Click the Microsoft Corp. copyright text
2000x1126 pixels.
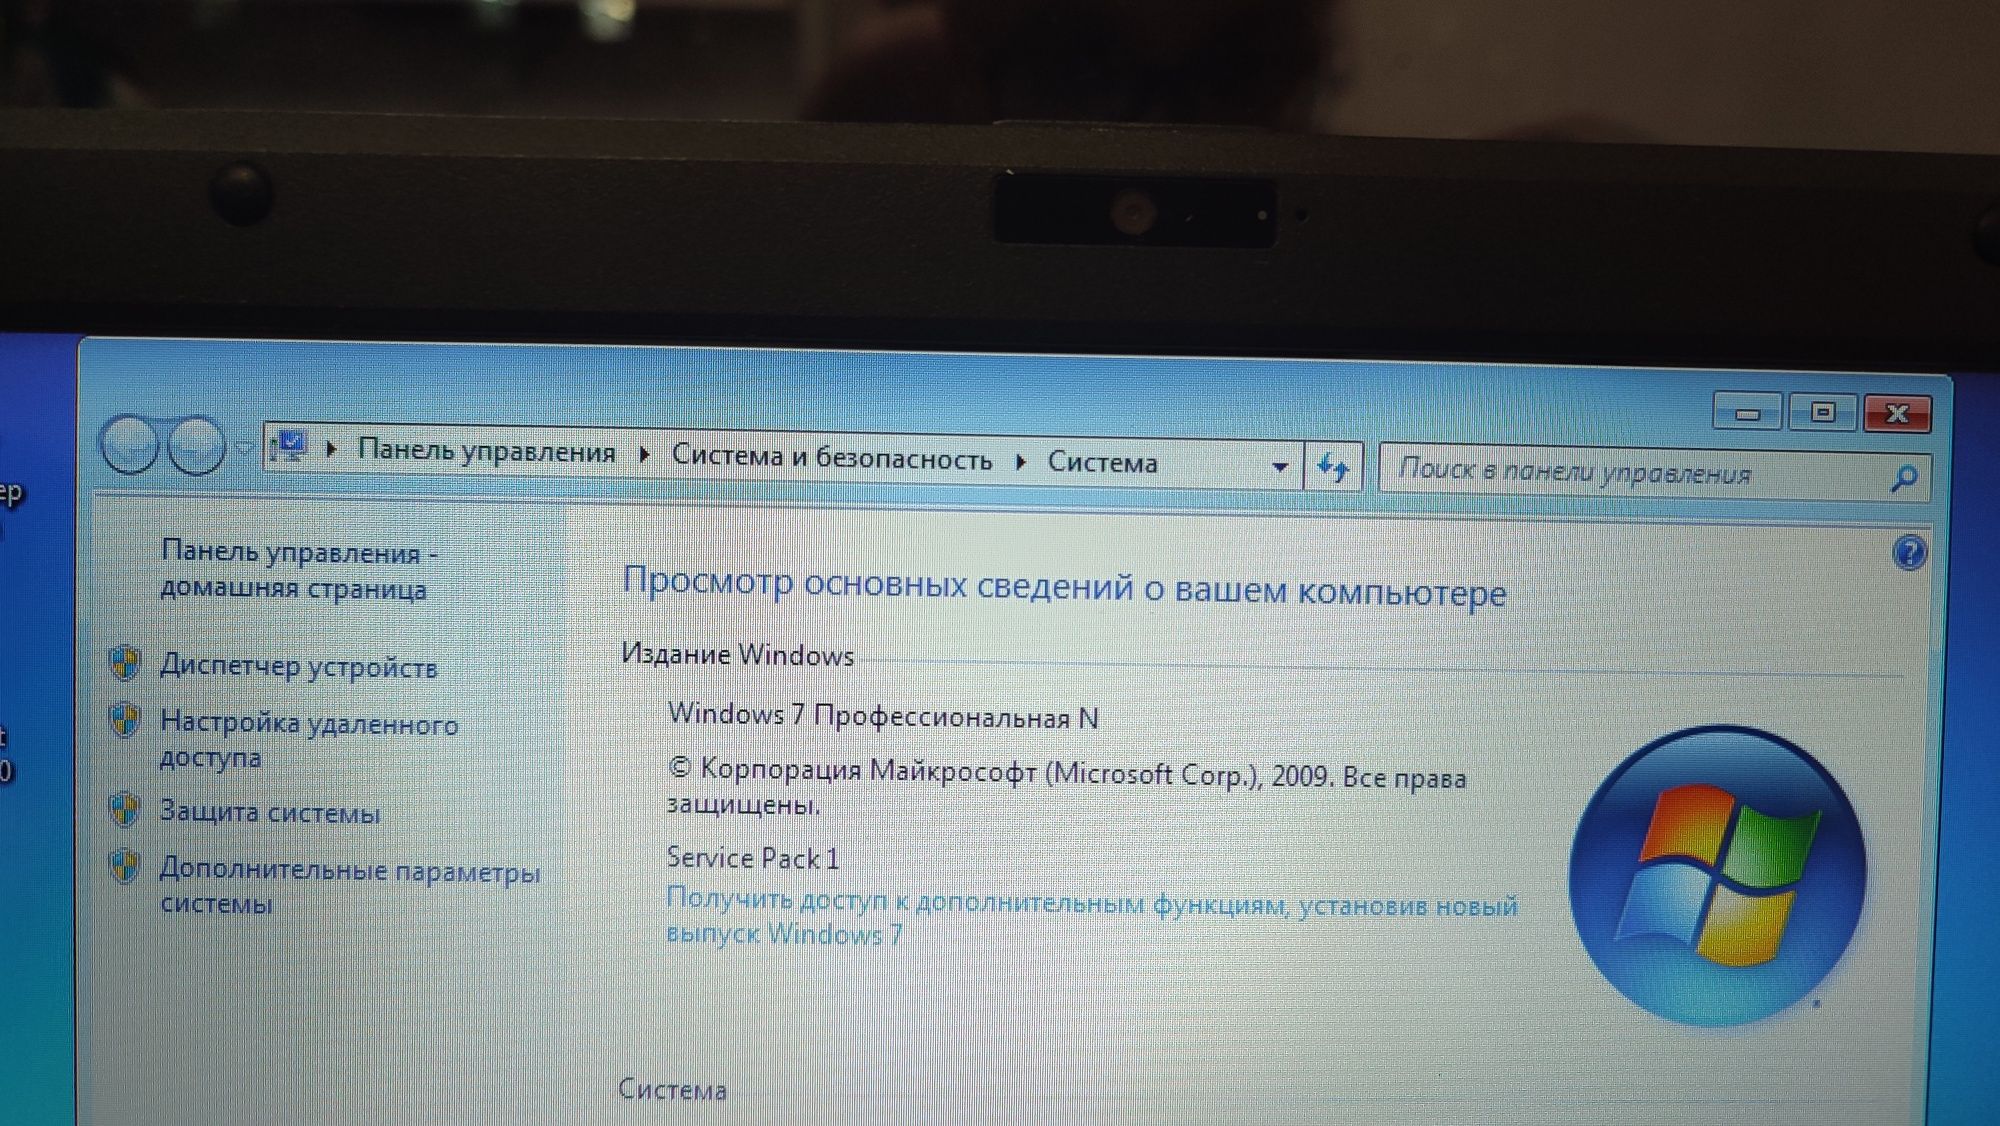(1066, 787)
